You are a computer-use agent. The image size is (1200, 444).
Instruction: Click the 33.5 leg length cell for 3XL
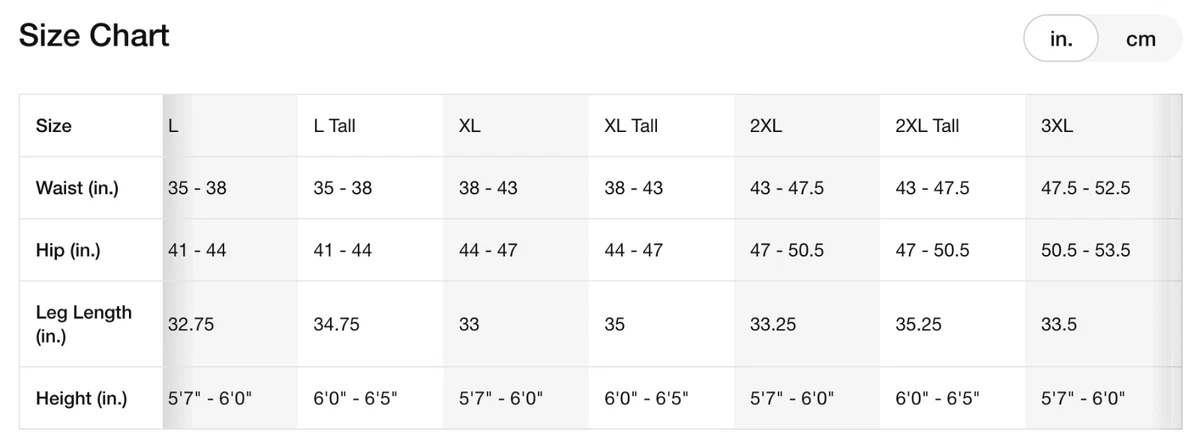coord(1059,324)
